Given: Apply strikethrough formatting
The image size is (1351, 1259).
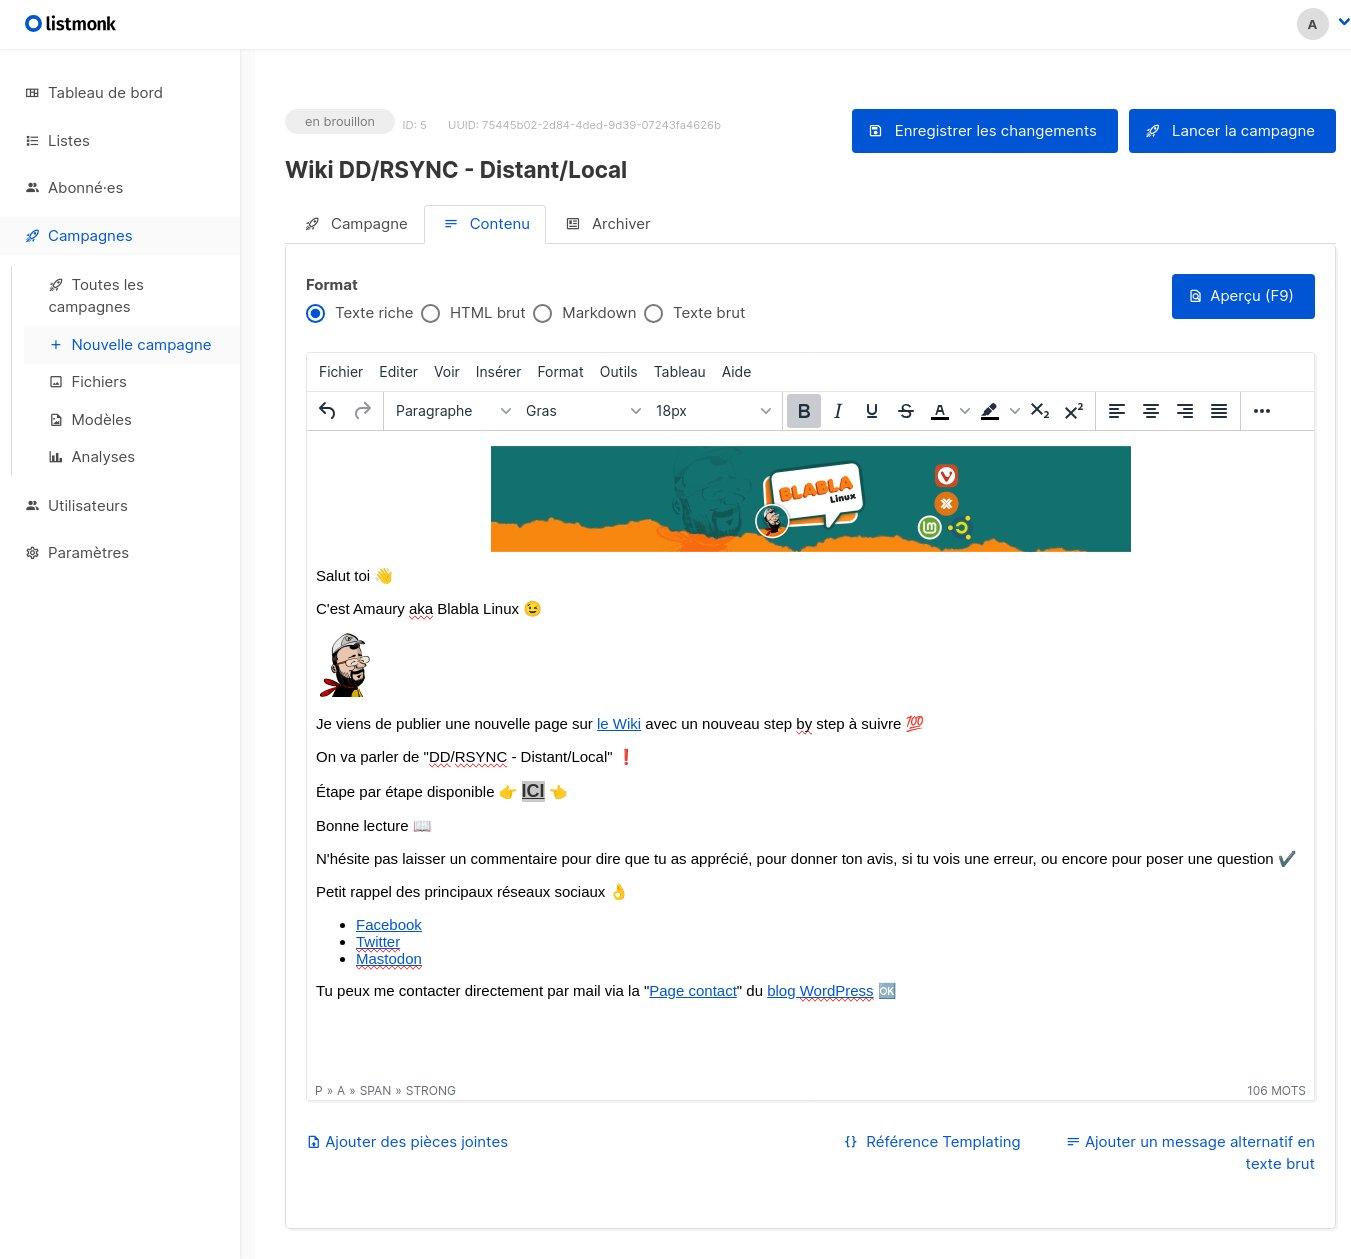Looking at the screenshot, I should click(x=906, y=411).
